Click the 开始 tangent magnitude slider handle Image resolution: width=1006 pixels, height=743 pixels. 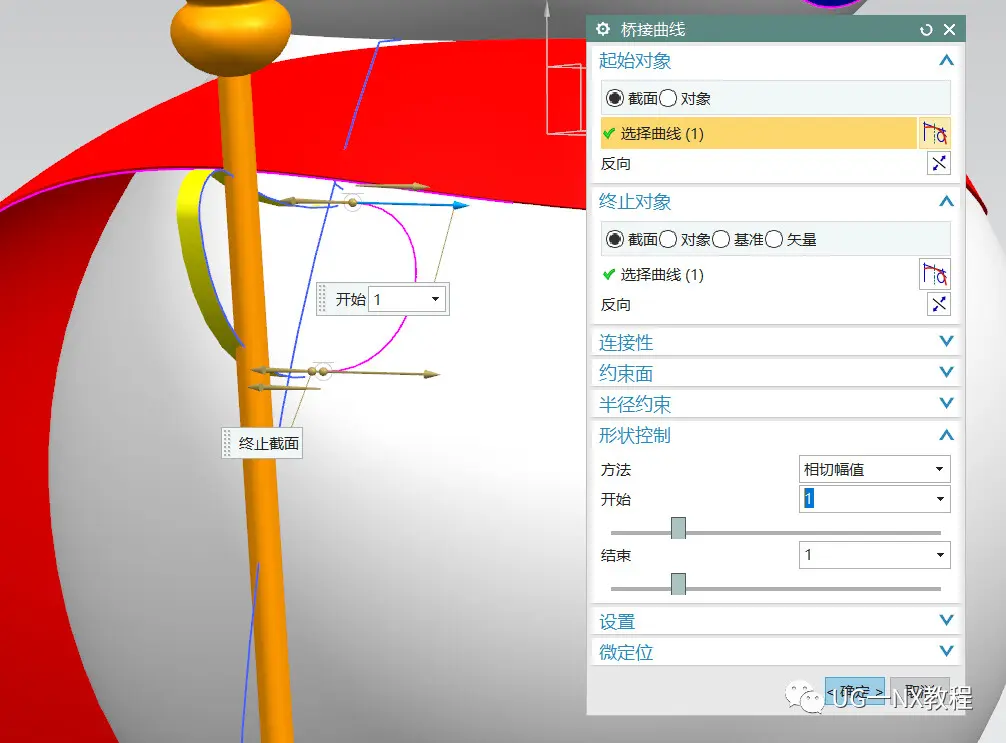pyautogui.click(x=678, y=528)
